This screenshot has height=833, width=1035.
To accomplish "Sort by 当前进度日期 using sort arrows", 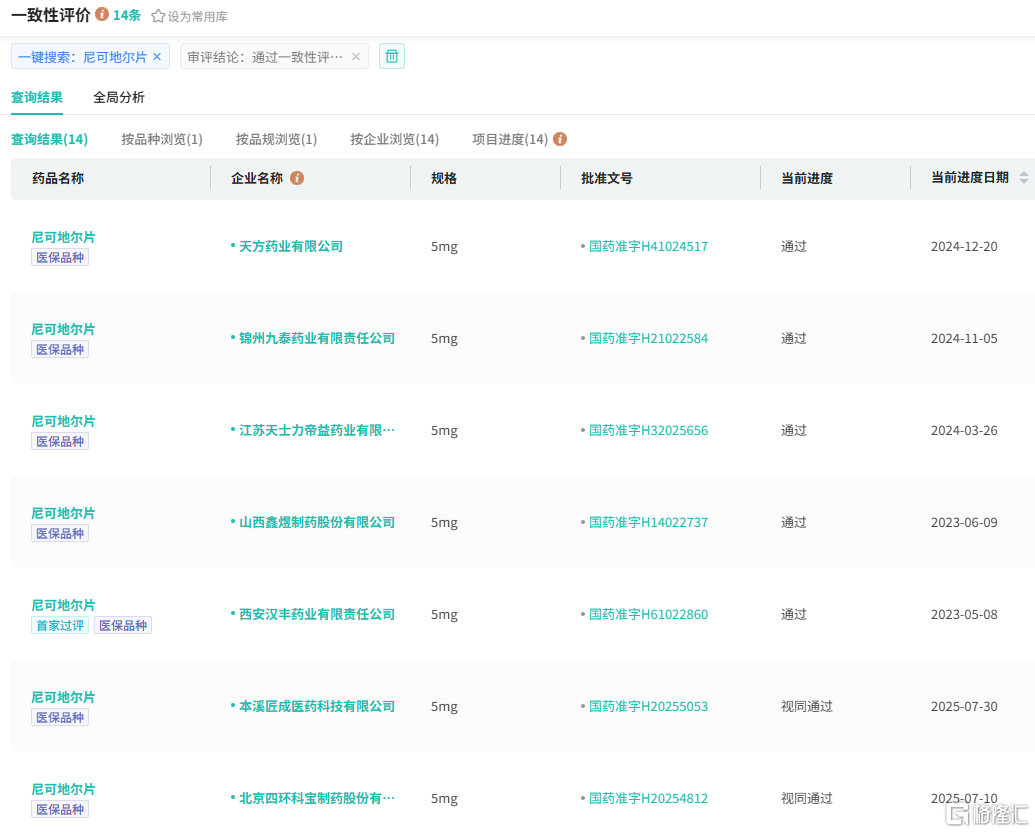I will point(1023,178).
